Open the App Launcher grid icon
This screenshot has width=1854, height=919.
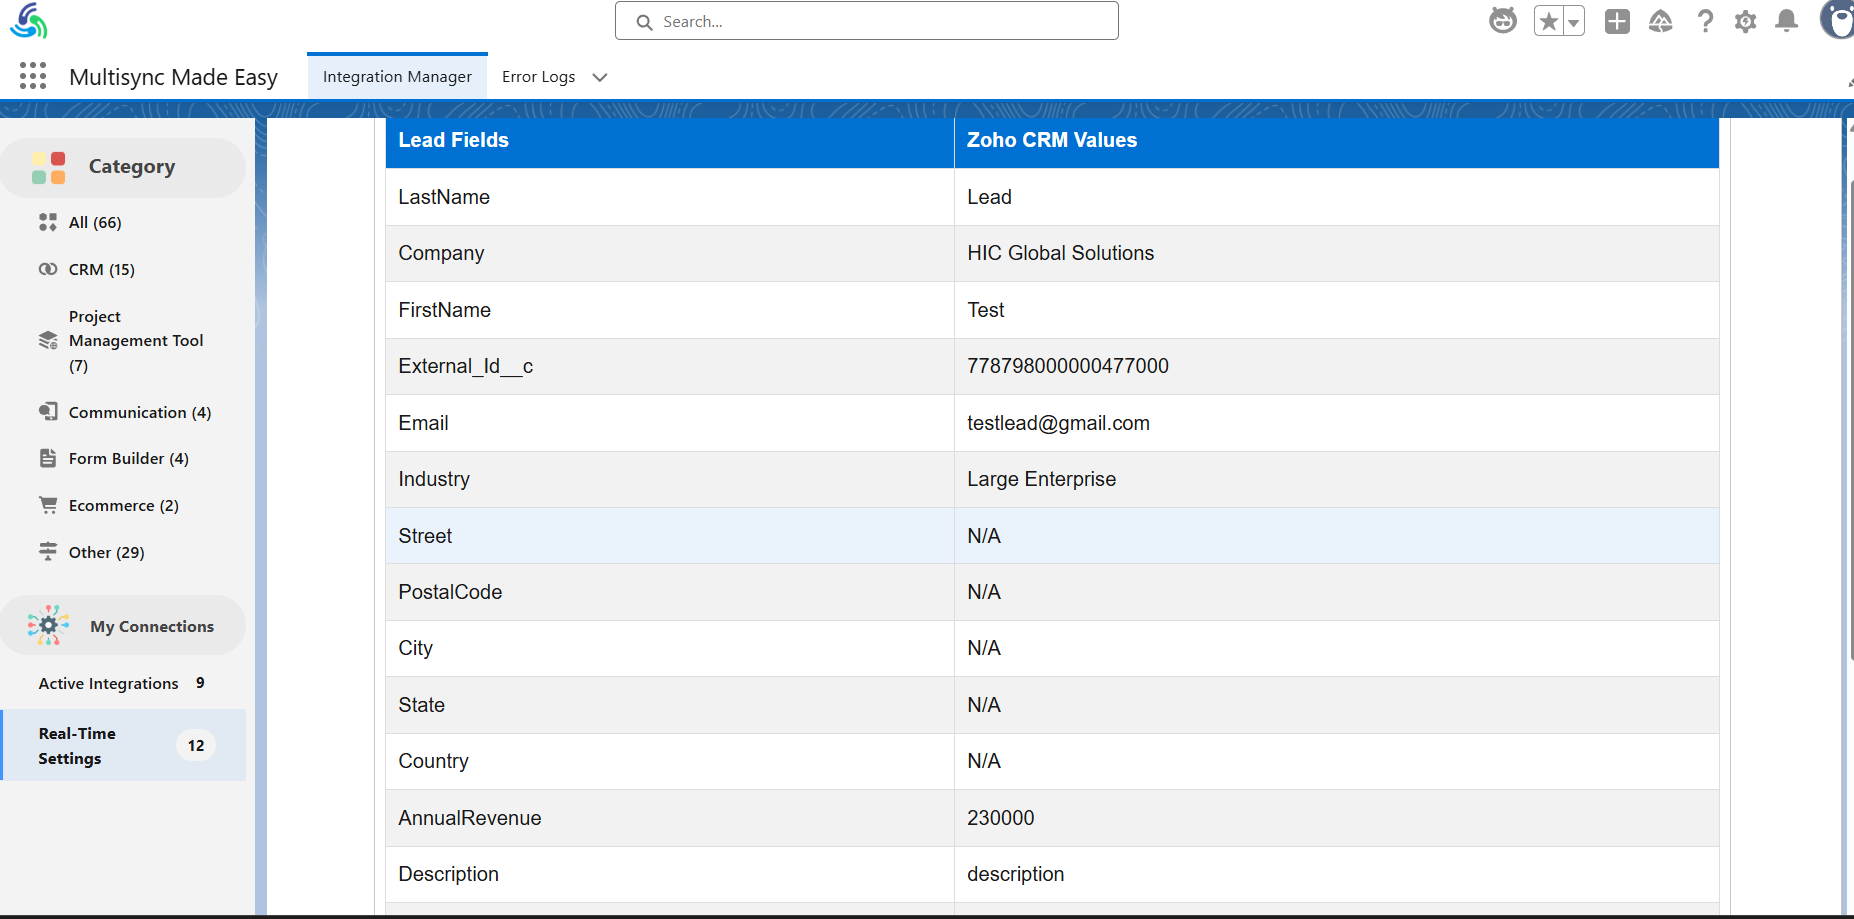(33, 76)
